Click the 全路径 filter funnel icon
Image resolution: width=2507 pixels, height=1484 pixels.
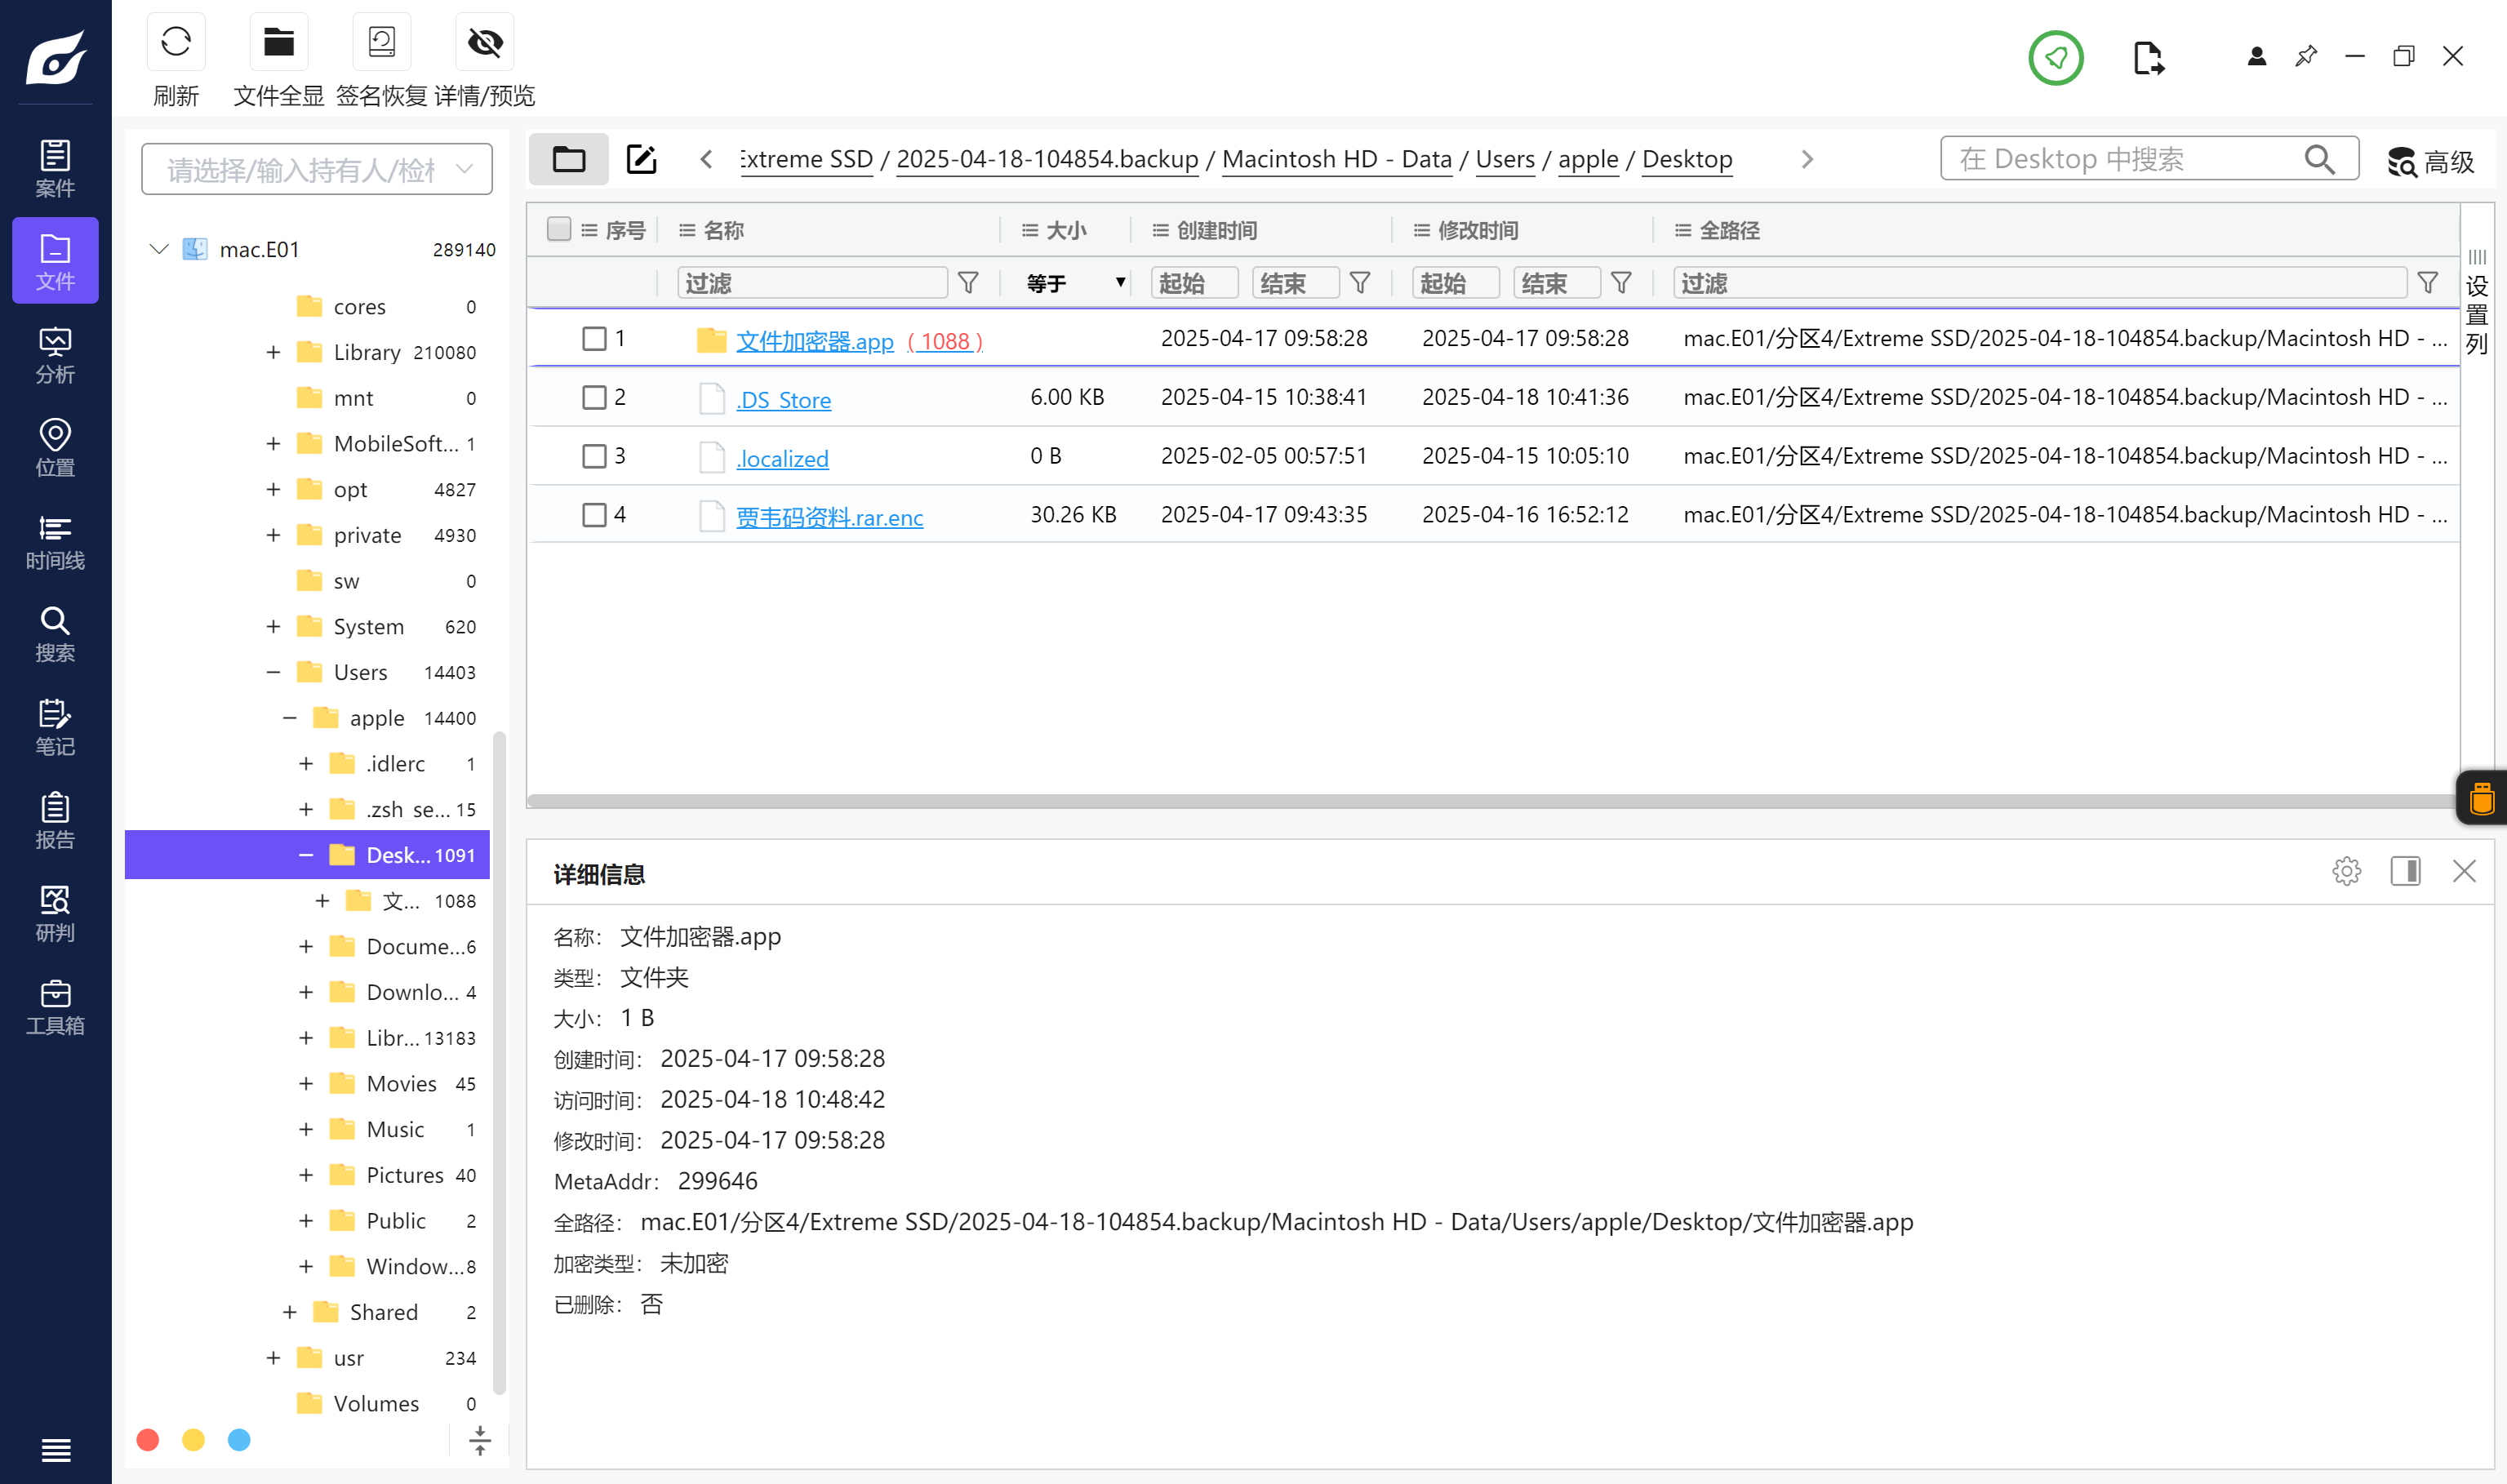[2427, 283]
